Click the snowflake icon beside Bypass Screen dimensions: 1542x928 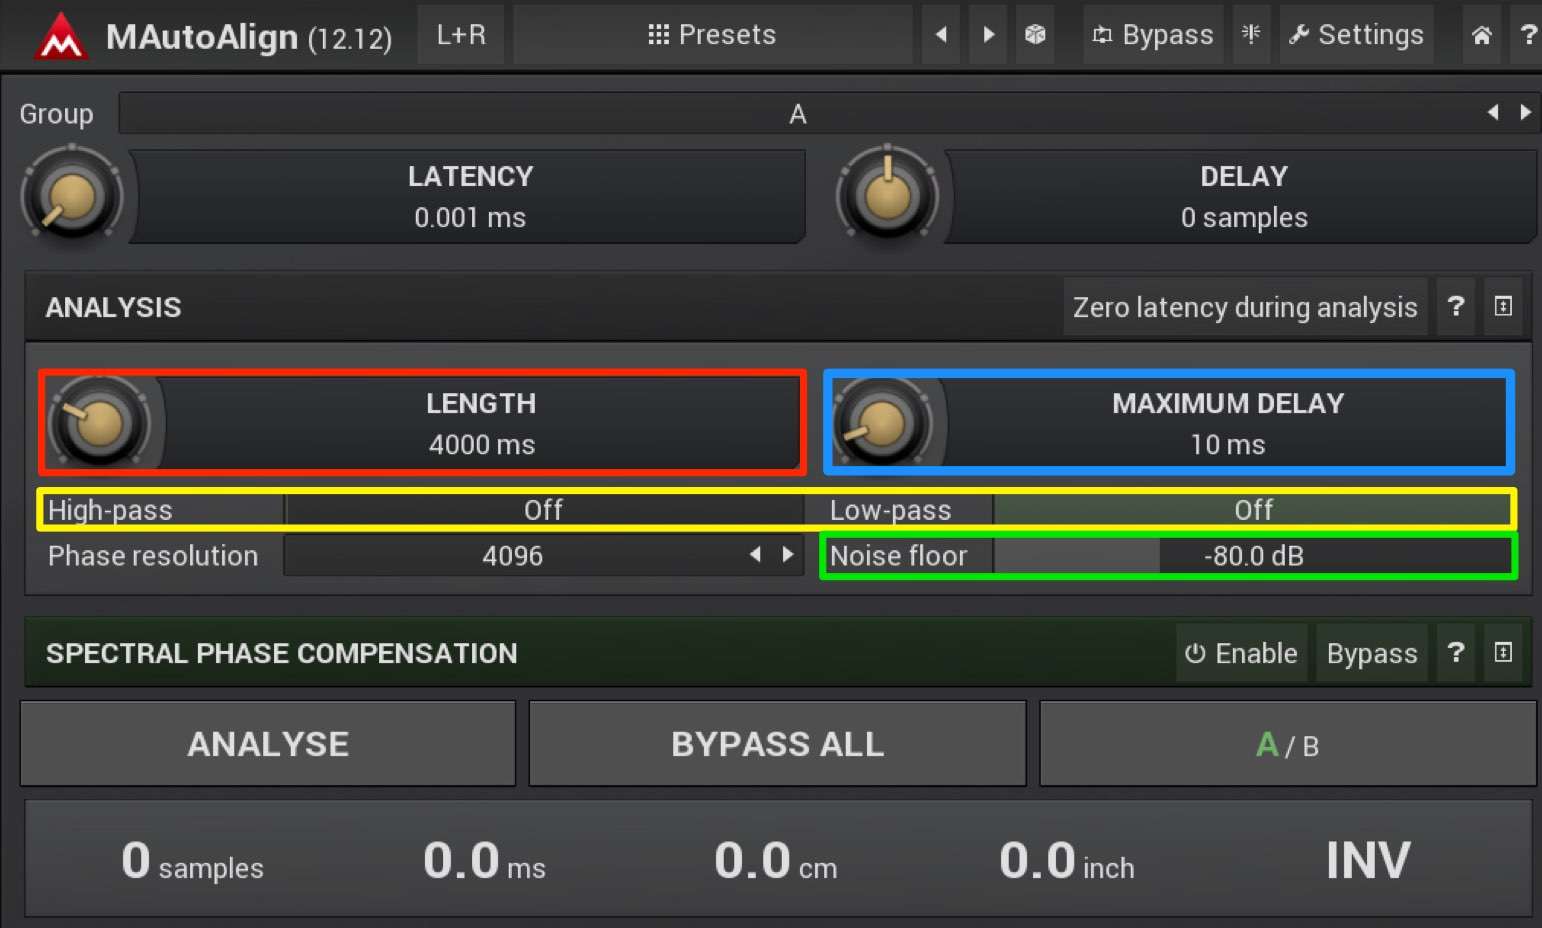[1251, 35]
